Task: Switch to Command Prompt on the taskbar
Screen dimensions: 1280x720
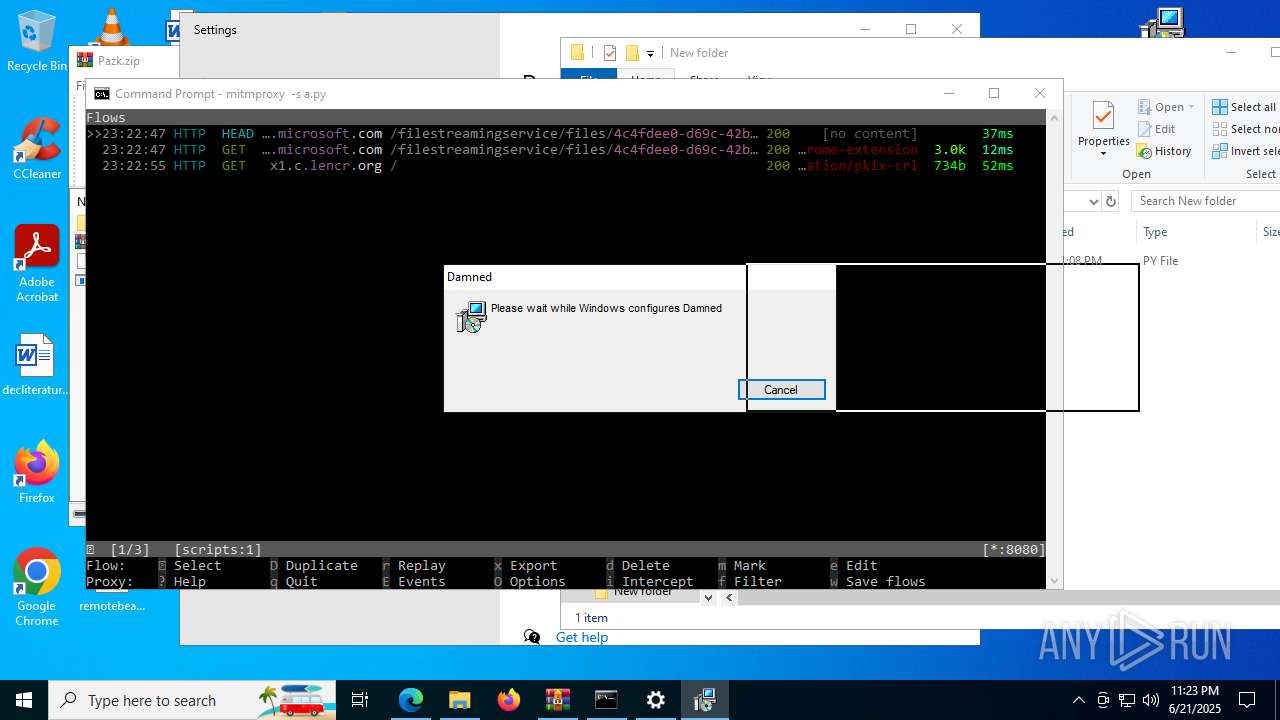Action: click(606, 700)
